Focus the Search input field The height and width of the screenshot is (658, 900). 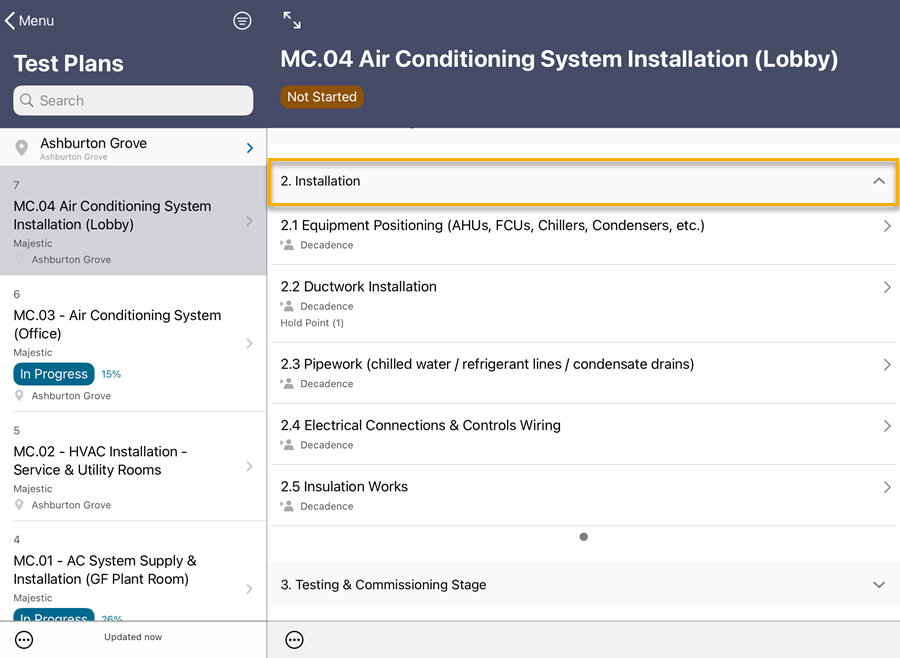coord(140,101)
